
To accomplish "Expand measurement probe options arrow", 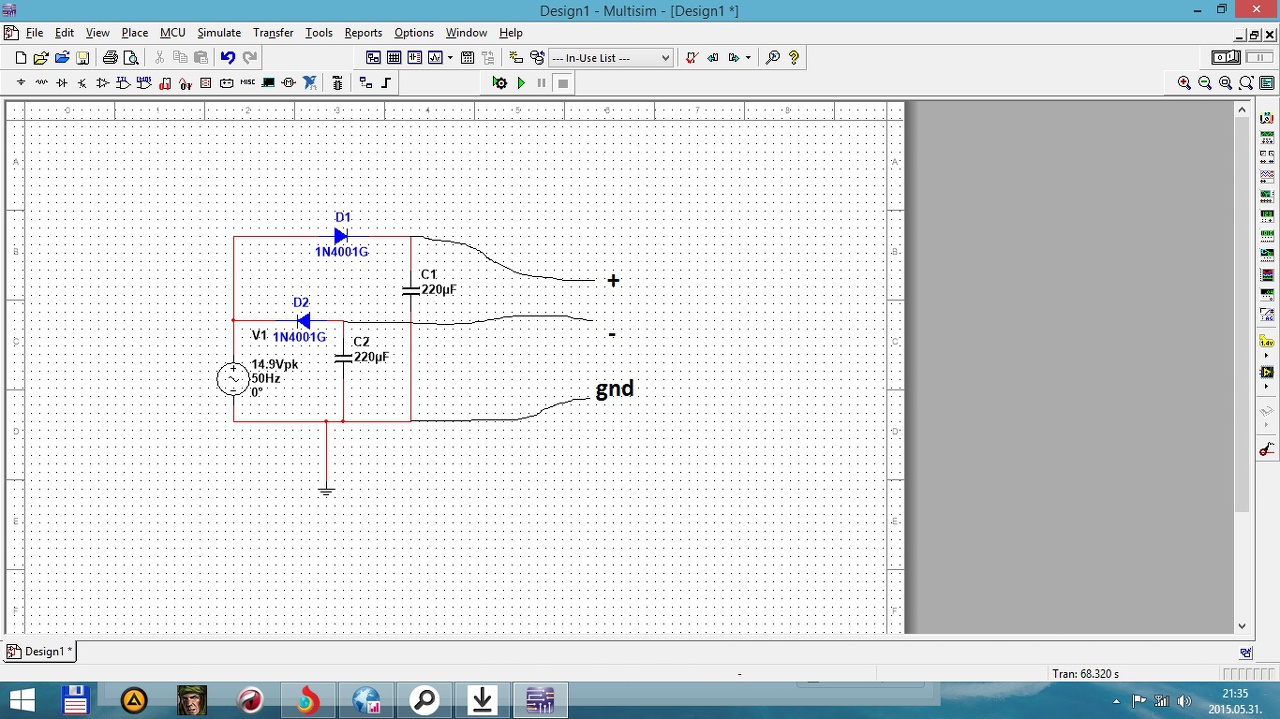I will 1267,356.
